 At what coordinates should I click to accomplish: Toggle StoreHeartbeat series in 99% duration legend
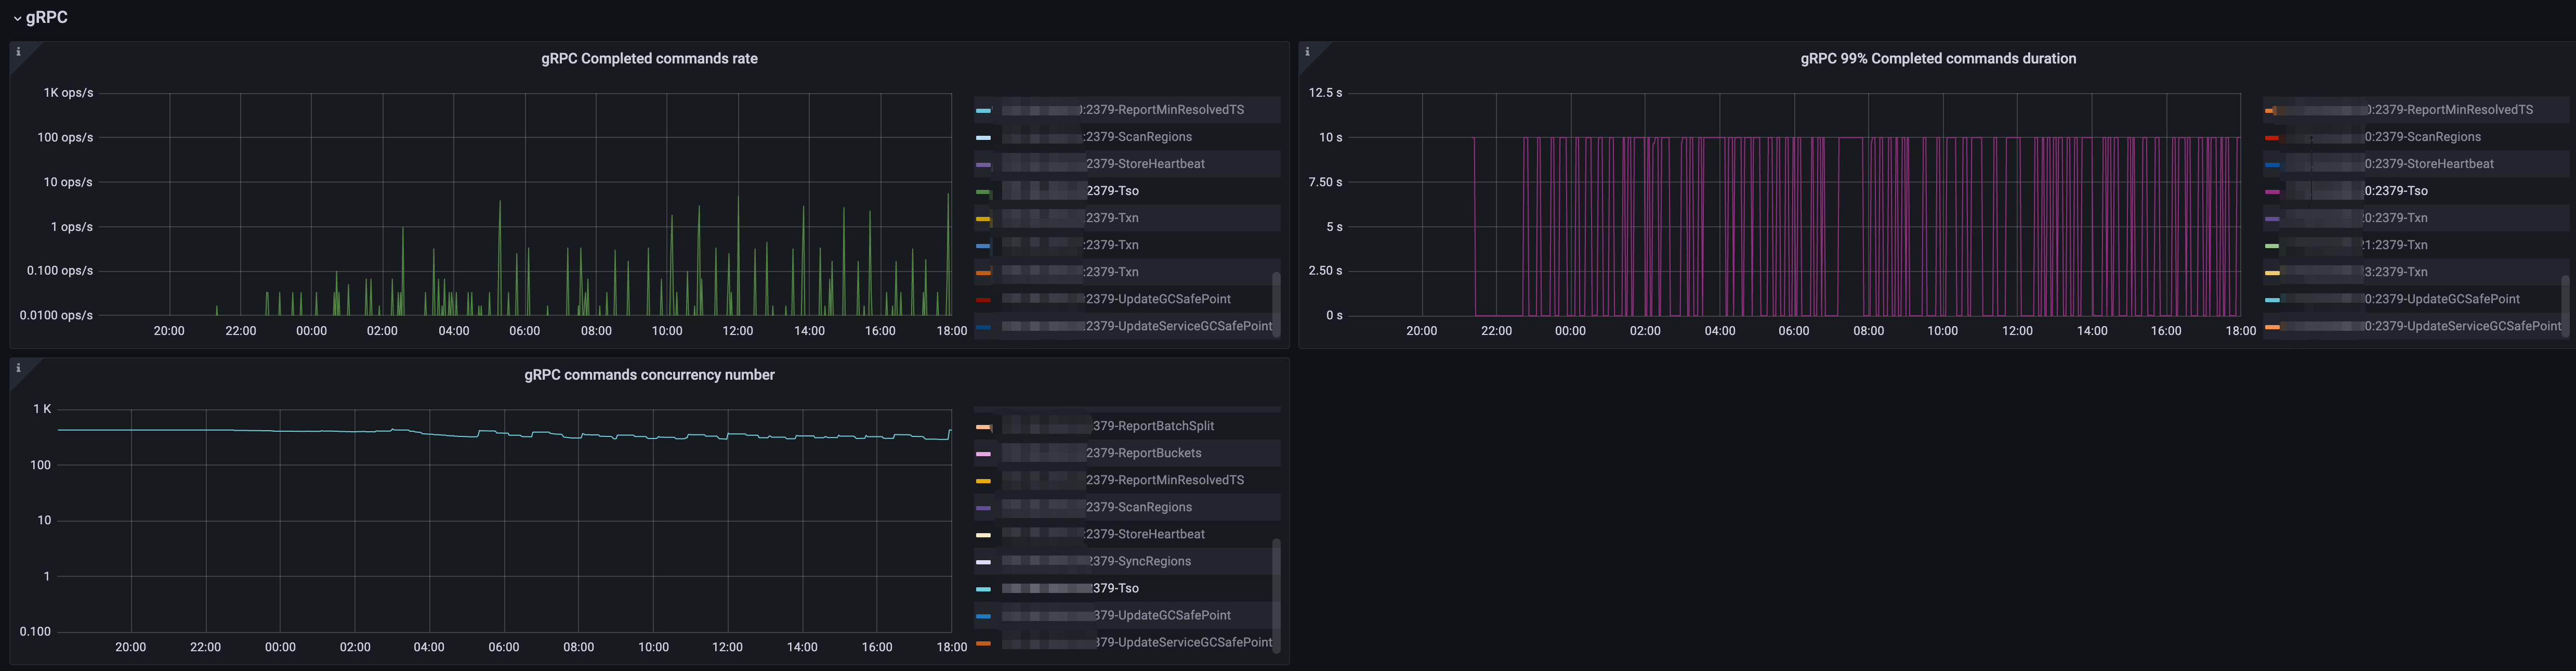tap(2429, 164)
